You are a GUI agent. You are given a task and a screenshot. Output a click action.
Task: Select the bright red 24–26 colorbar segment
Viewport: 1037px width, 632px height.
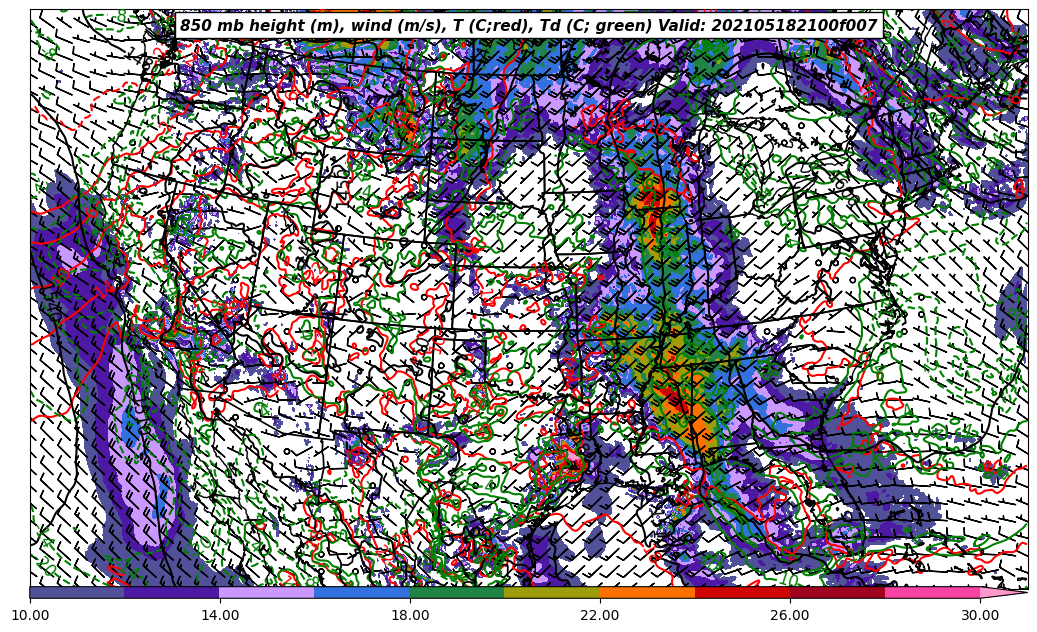742,592
